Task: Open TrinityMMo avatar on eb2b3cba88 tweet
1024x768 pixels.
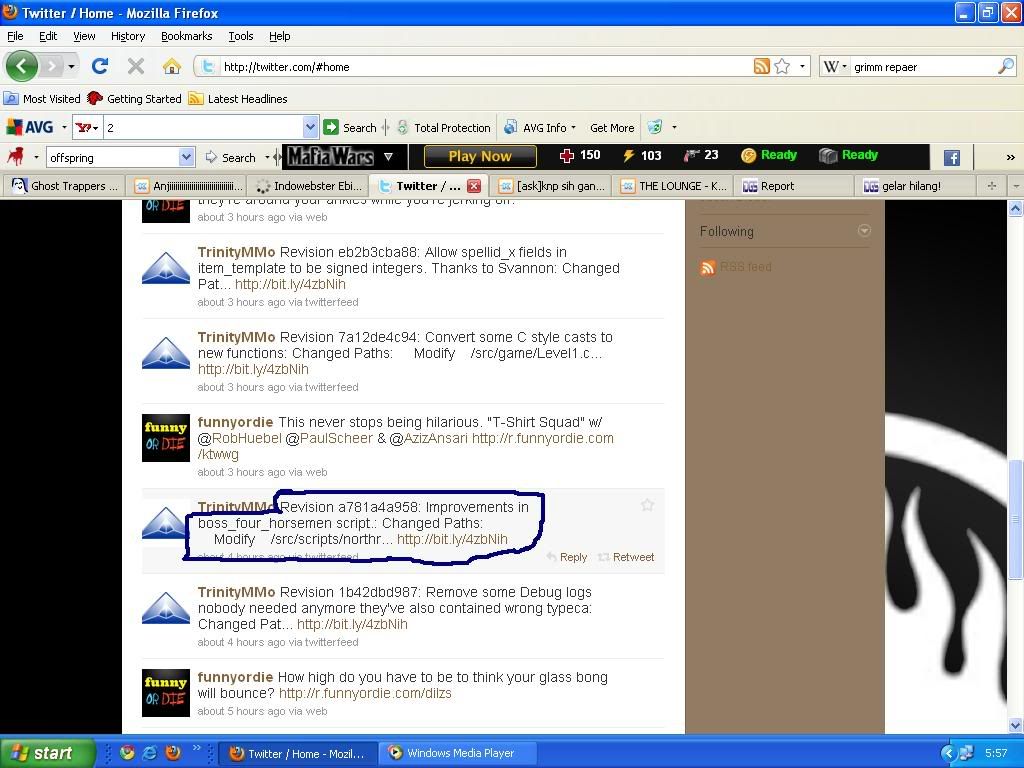Action: pos(166,268)
